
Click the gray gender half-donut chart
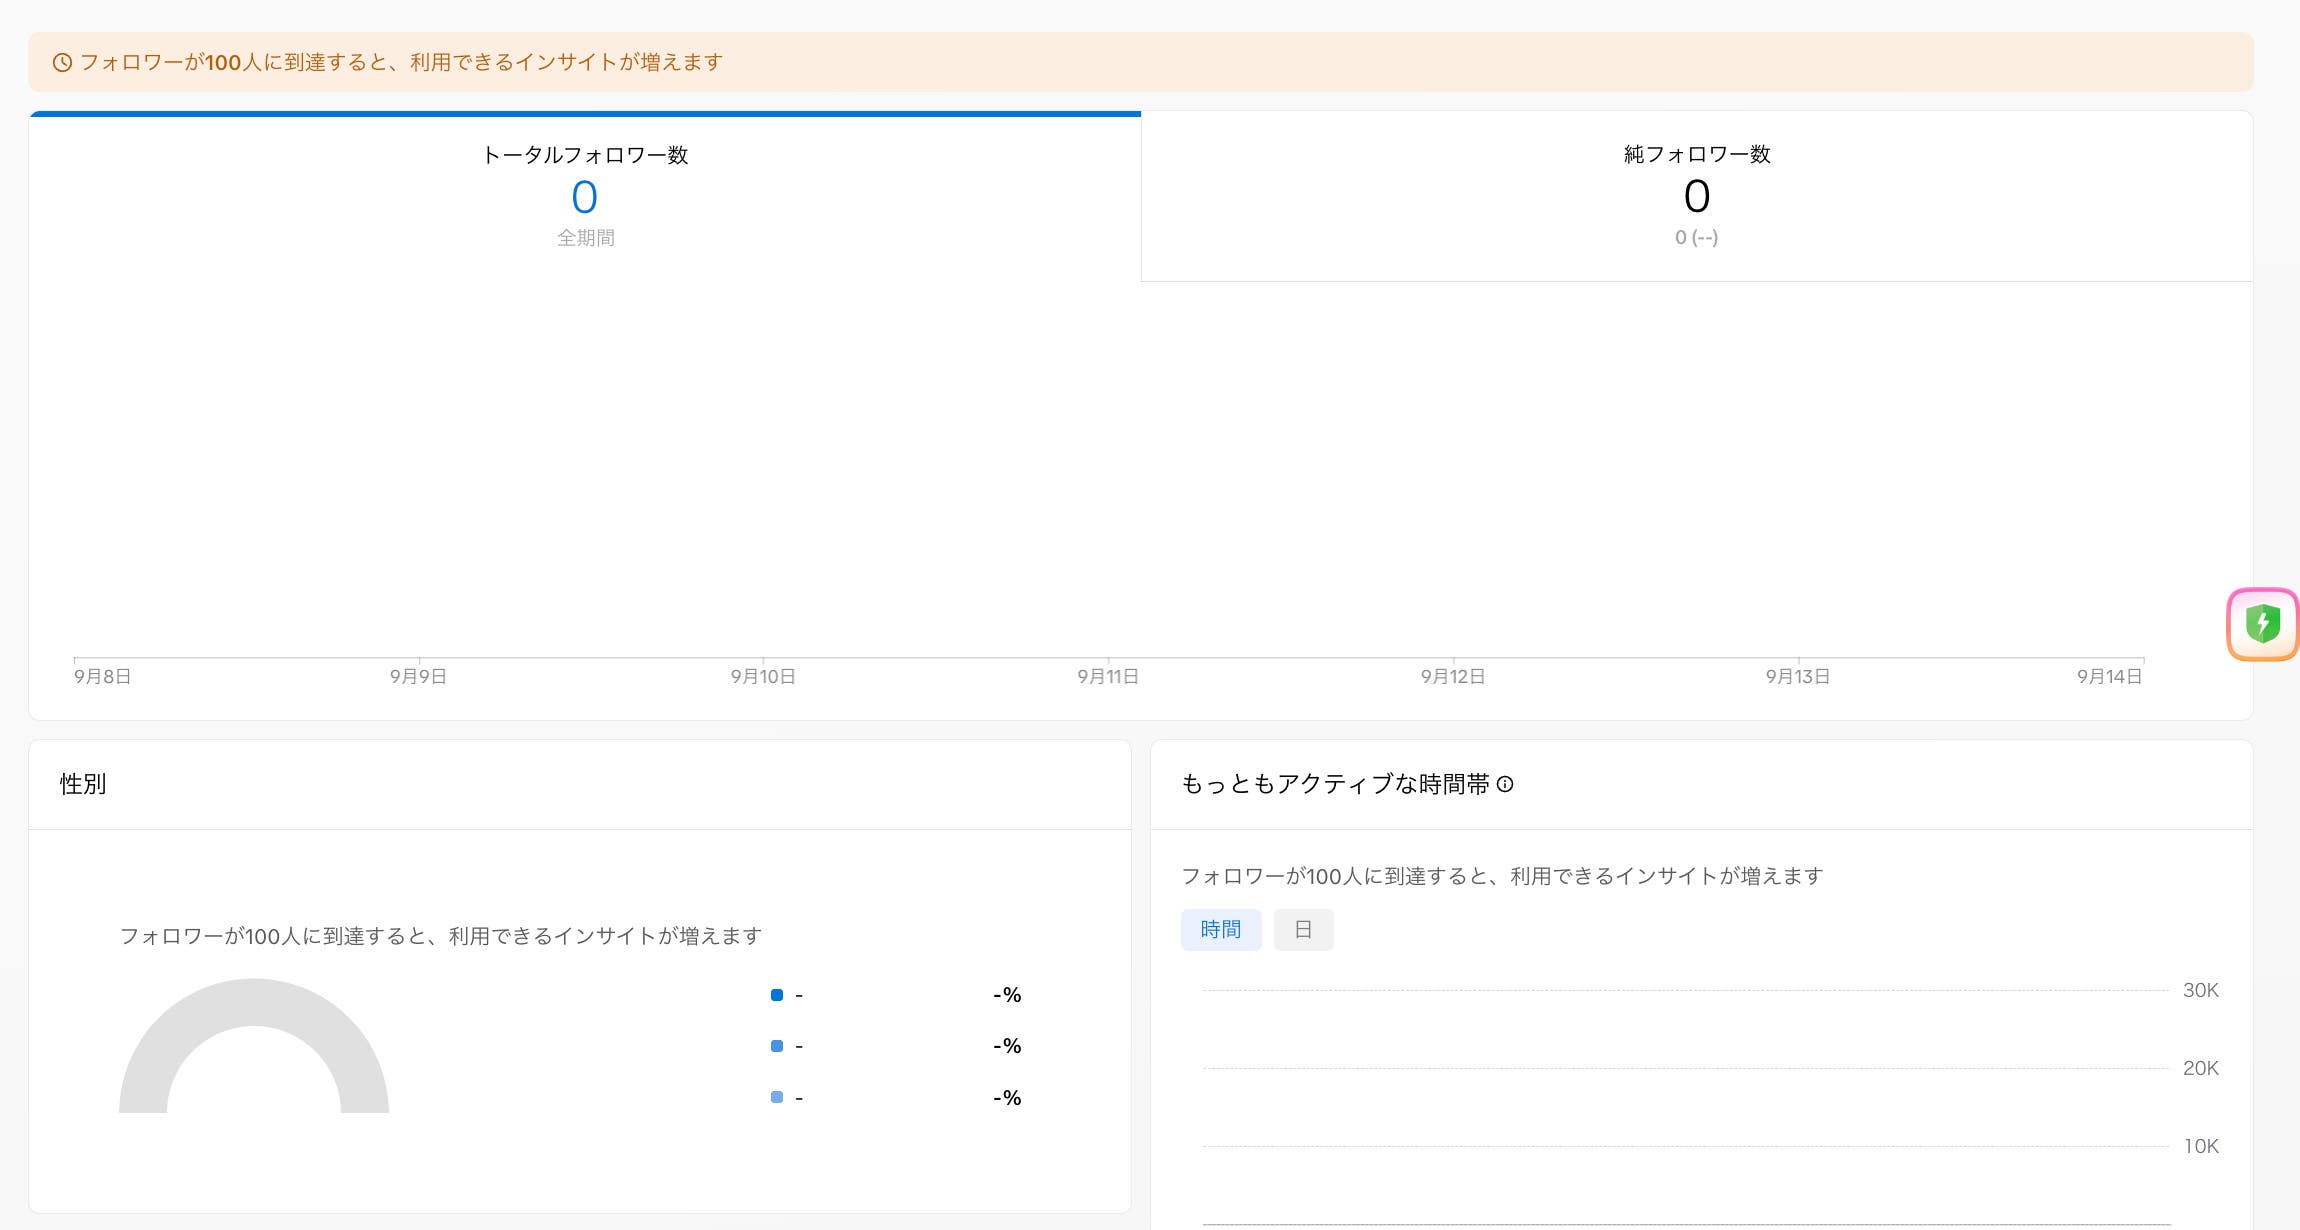[254, 1045]
